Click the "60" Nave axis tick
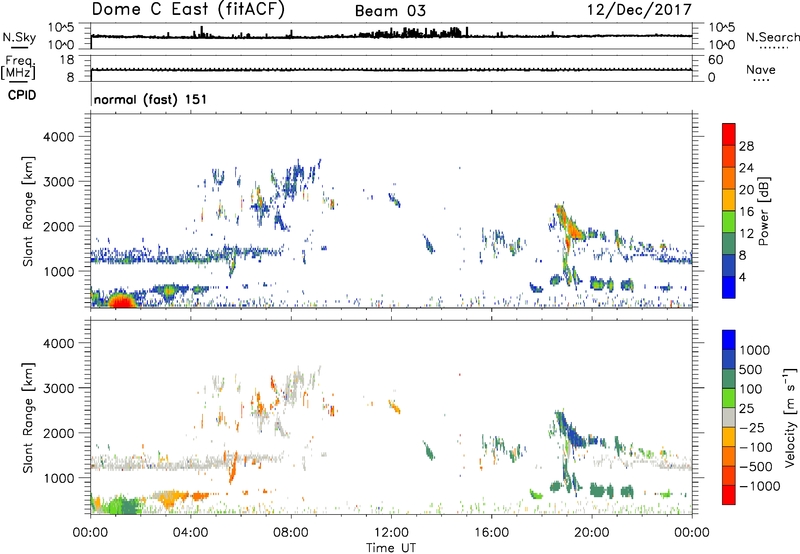This screenshot has height=554, width=800. click(715, 60)
